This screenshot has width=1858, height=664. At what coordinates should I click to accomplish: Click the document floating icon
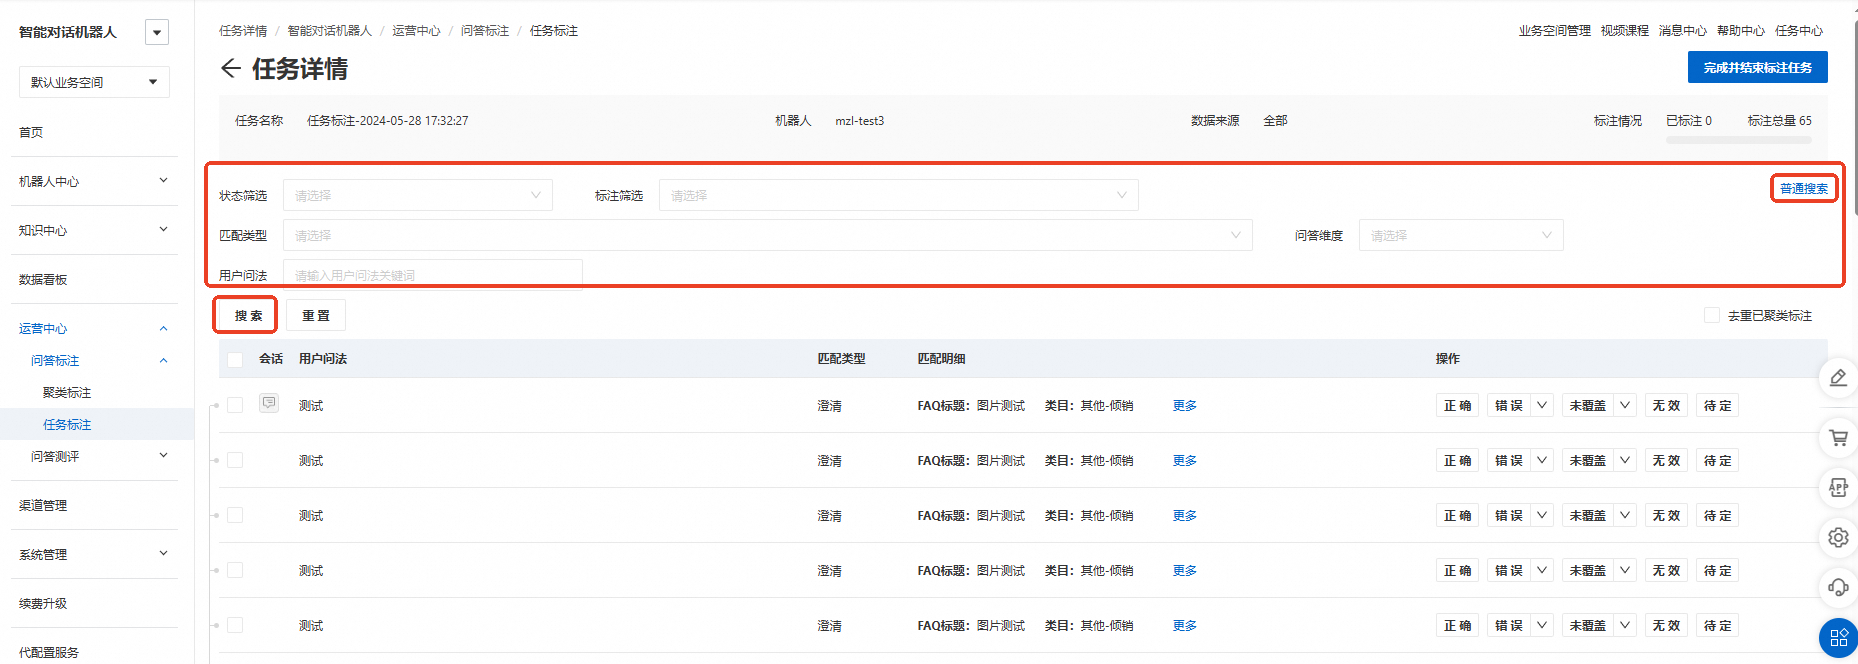click(1838, 487)
